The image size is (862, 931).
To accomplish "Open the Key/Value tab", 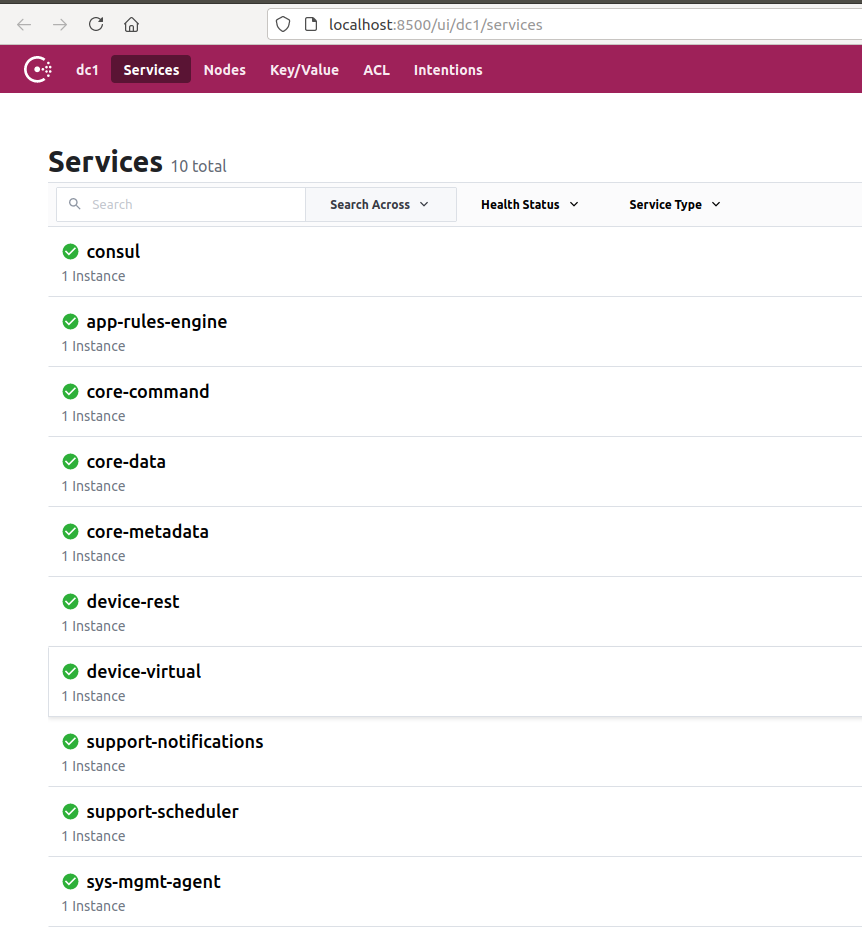I will pos(305,69).
